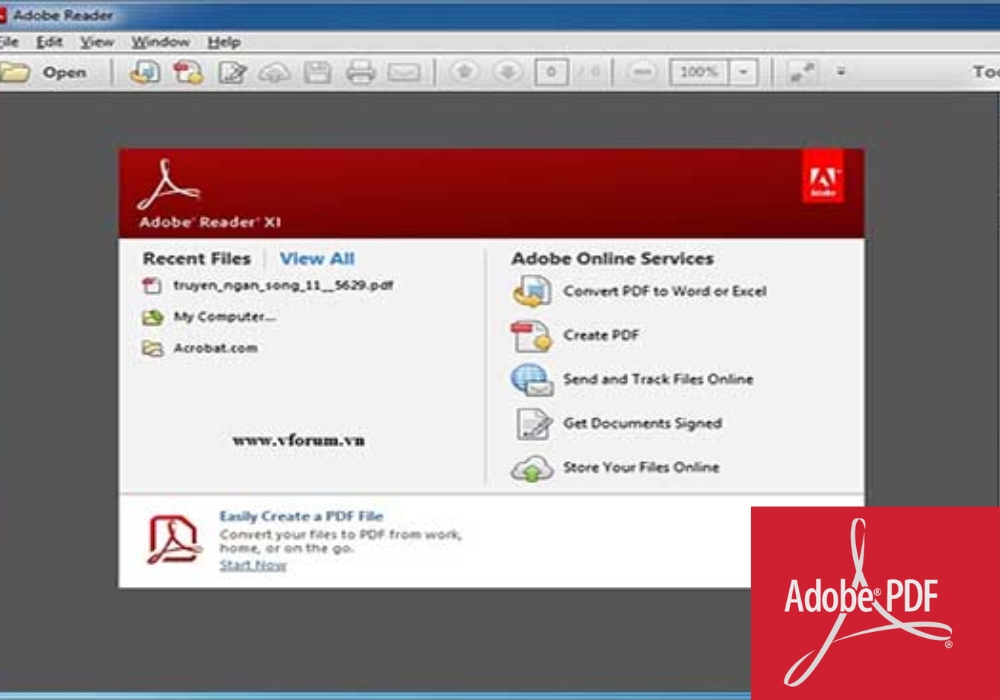Click Convert PDF to Word service icon
Image resolution: width=1000 pixels, height=700 pixels.
coord(532,291)
